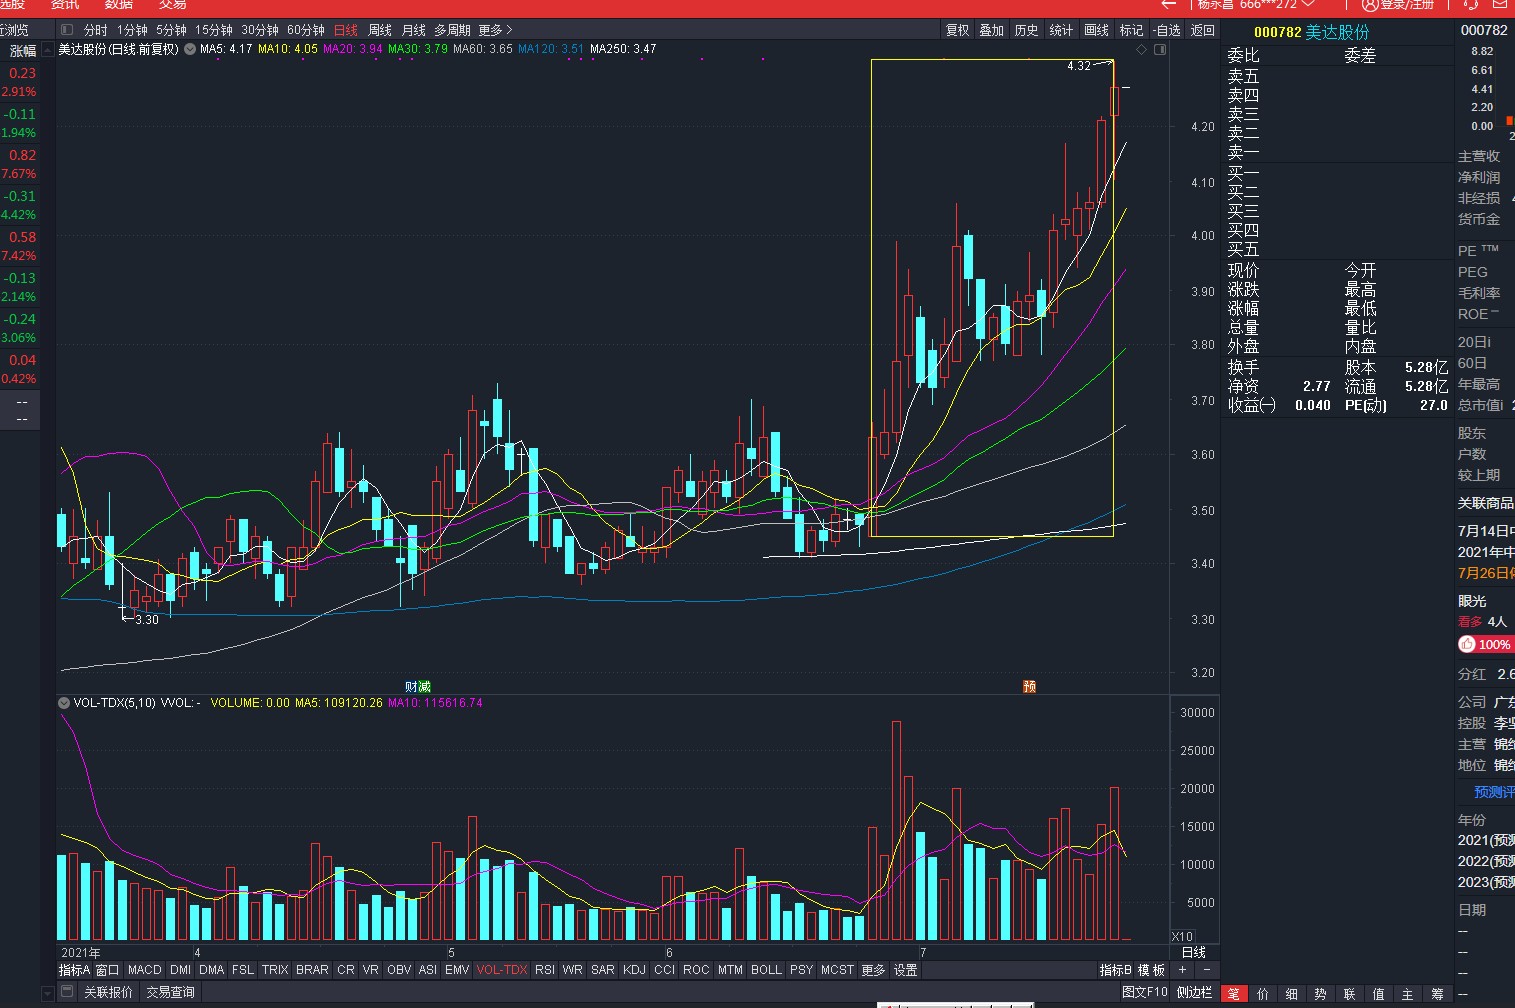Click the 历史 history button
This screenshot has width=1515, height=1008.
tap(1026, 30)
